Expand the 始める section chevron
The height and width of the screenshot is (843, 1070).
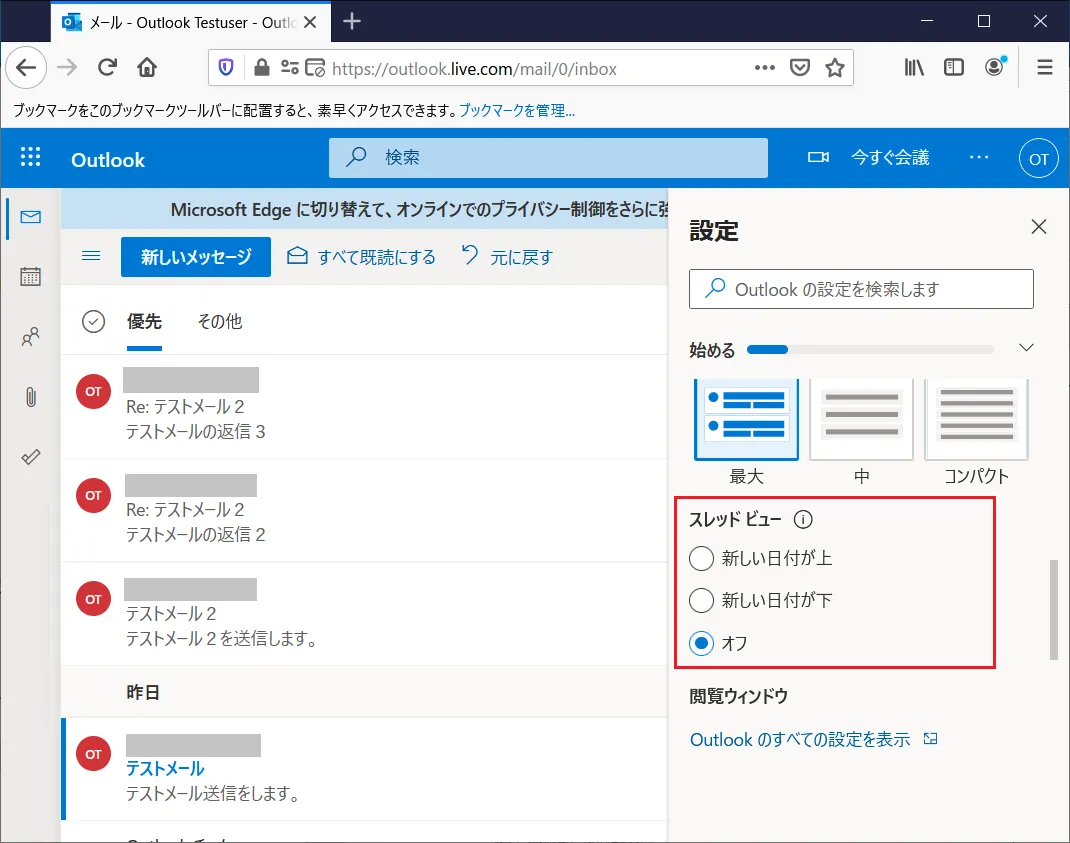click(1026, 348)
